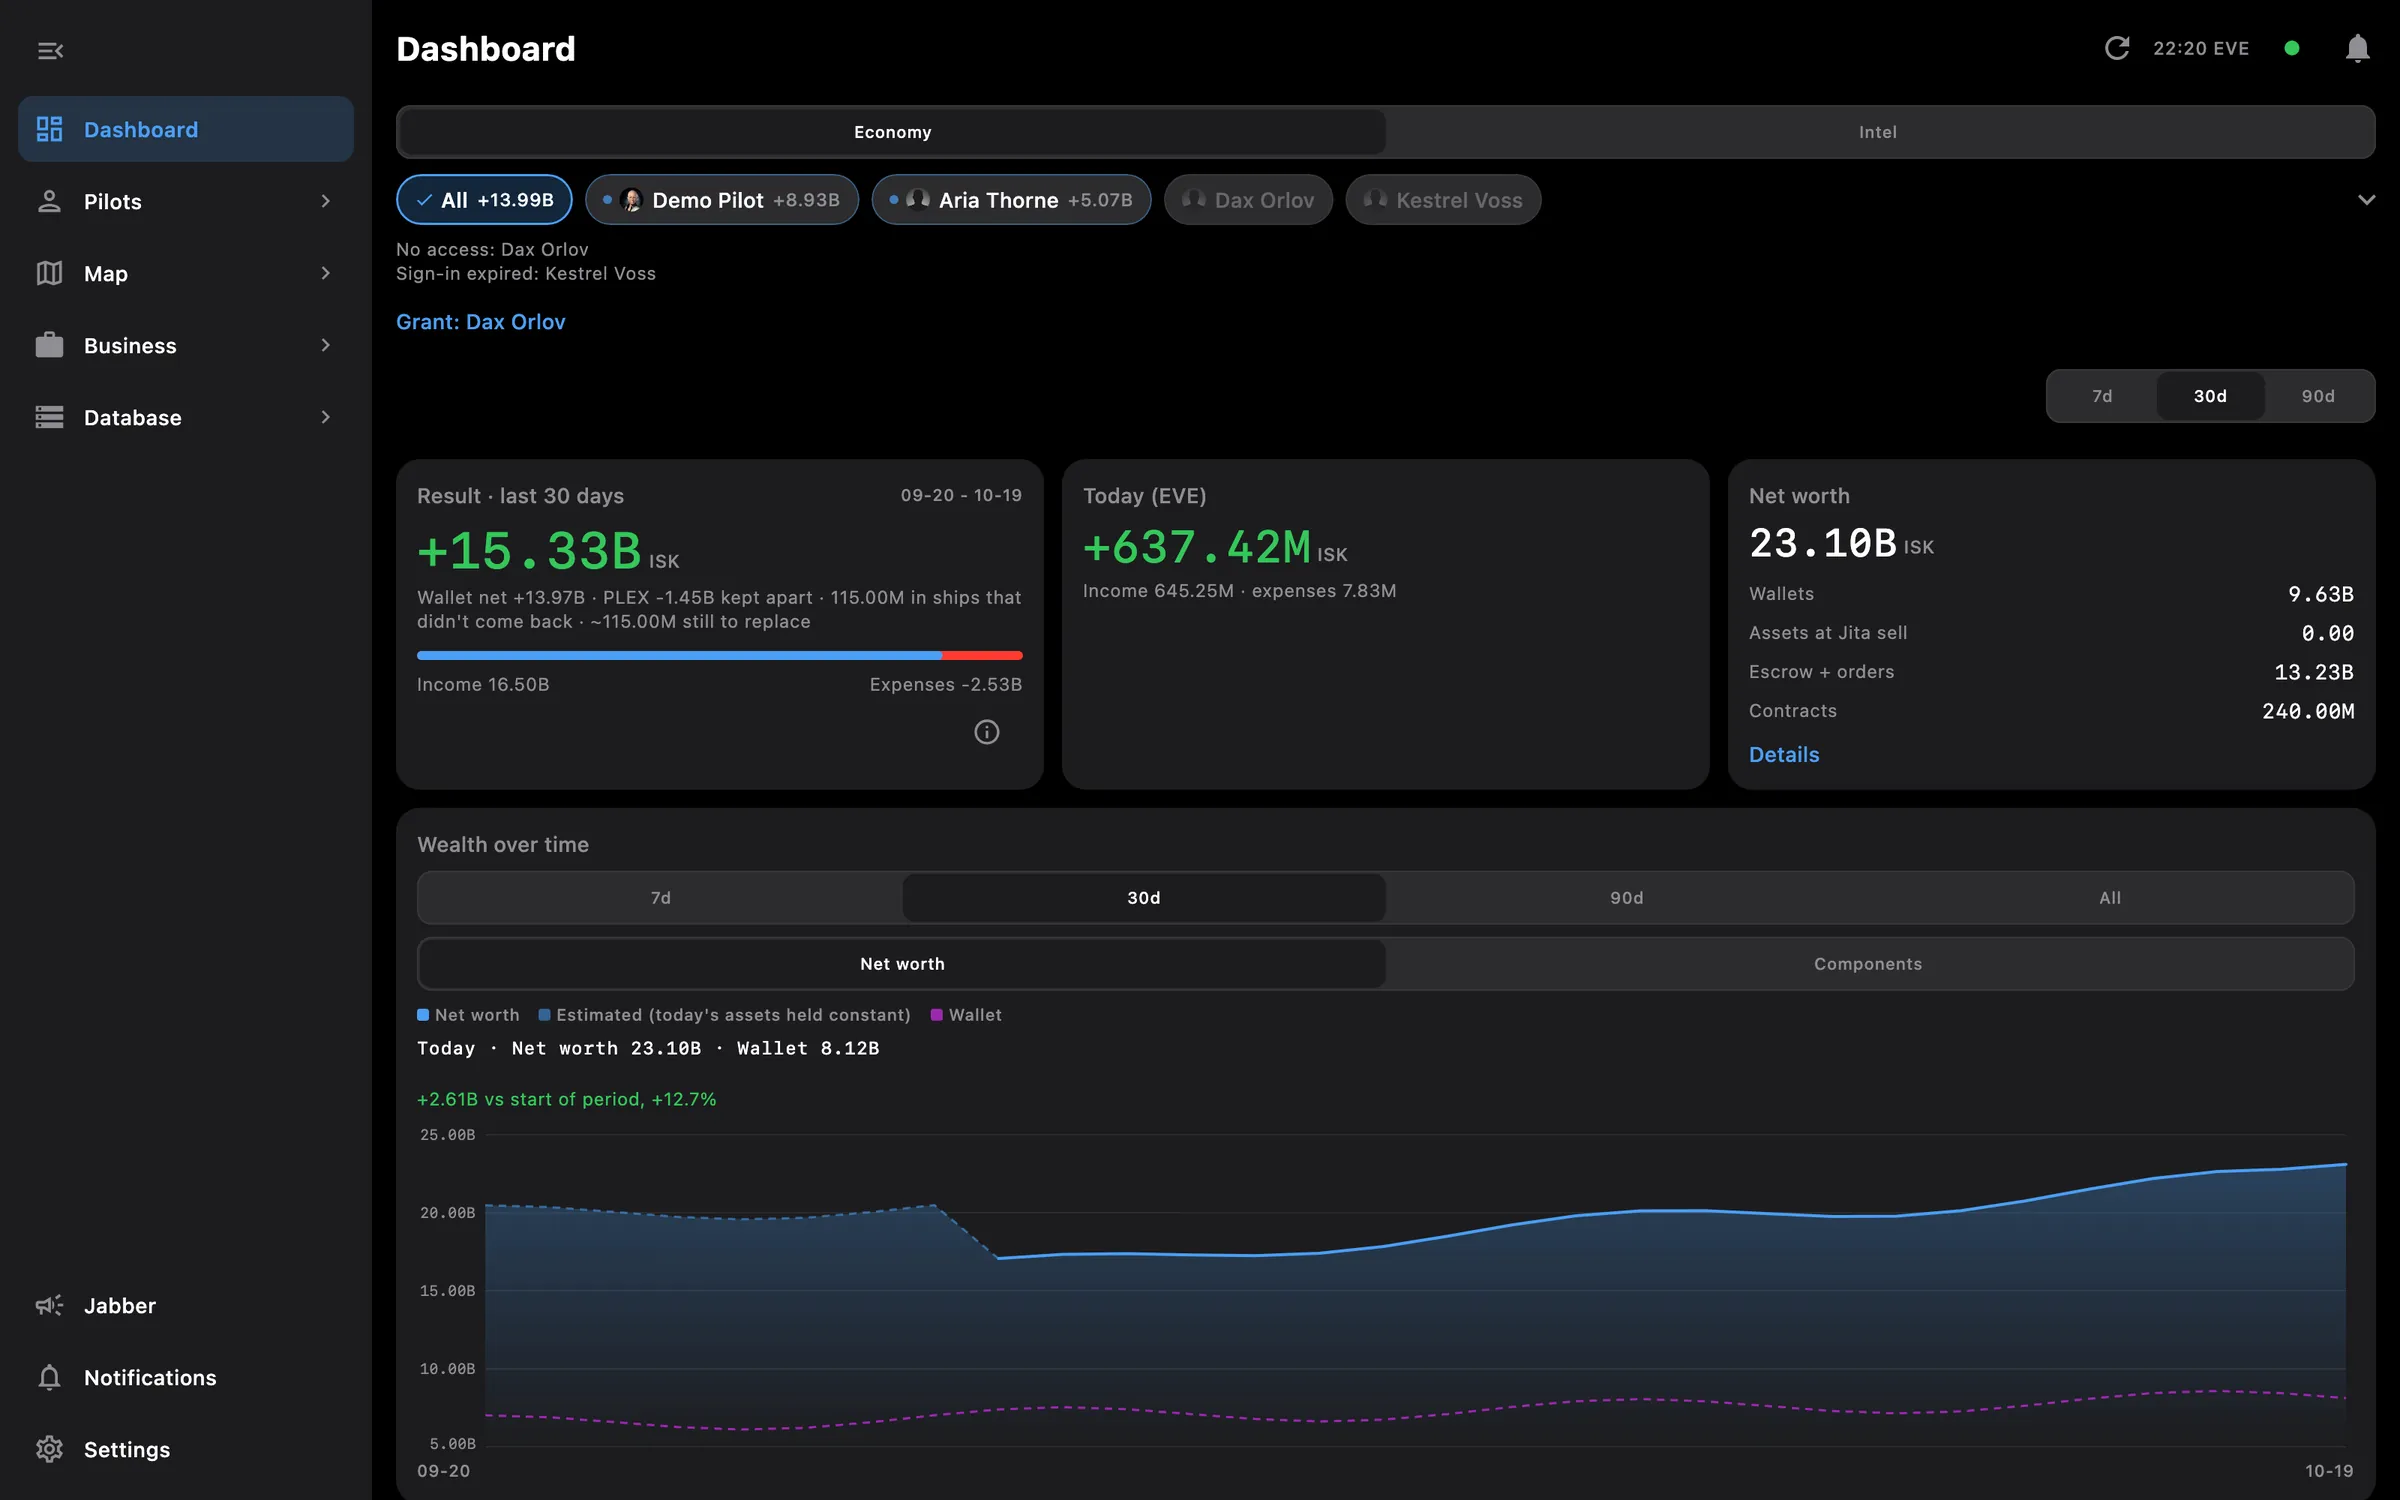Open Net worth Details link
Viewport: 2400px width, 1500px height.
point(1784,755)
